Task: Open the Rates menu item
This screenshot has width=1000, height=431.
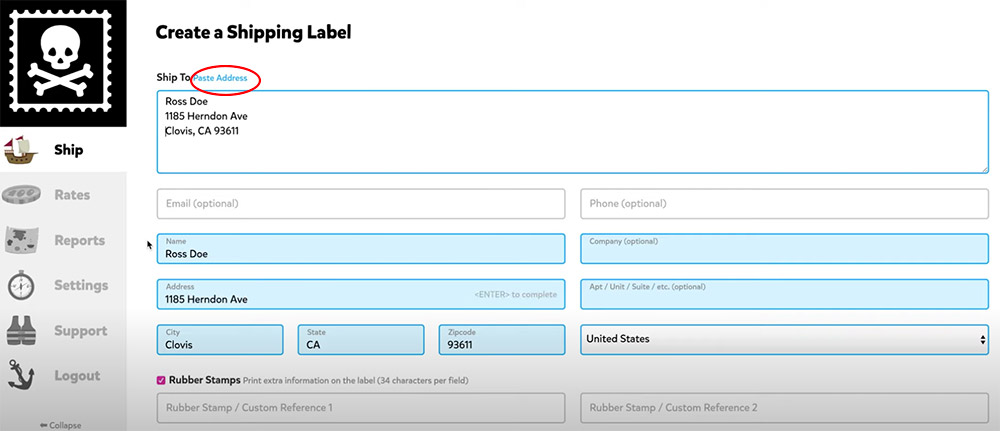Action: point(72,195)
